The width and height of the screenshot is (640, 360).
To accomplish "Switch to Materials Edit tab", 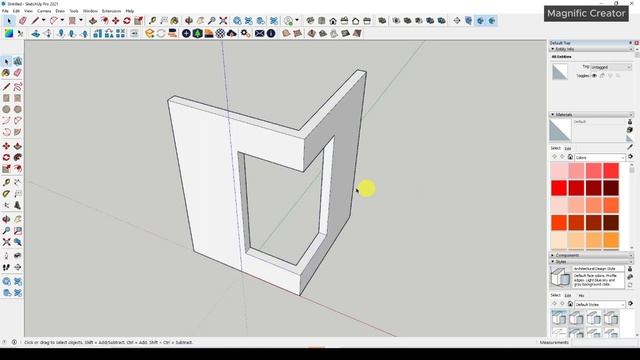I will [568, 148].
